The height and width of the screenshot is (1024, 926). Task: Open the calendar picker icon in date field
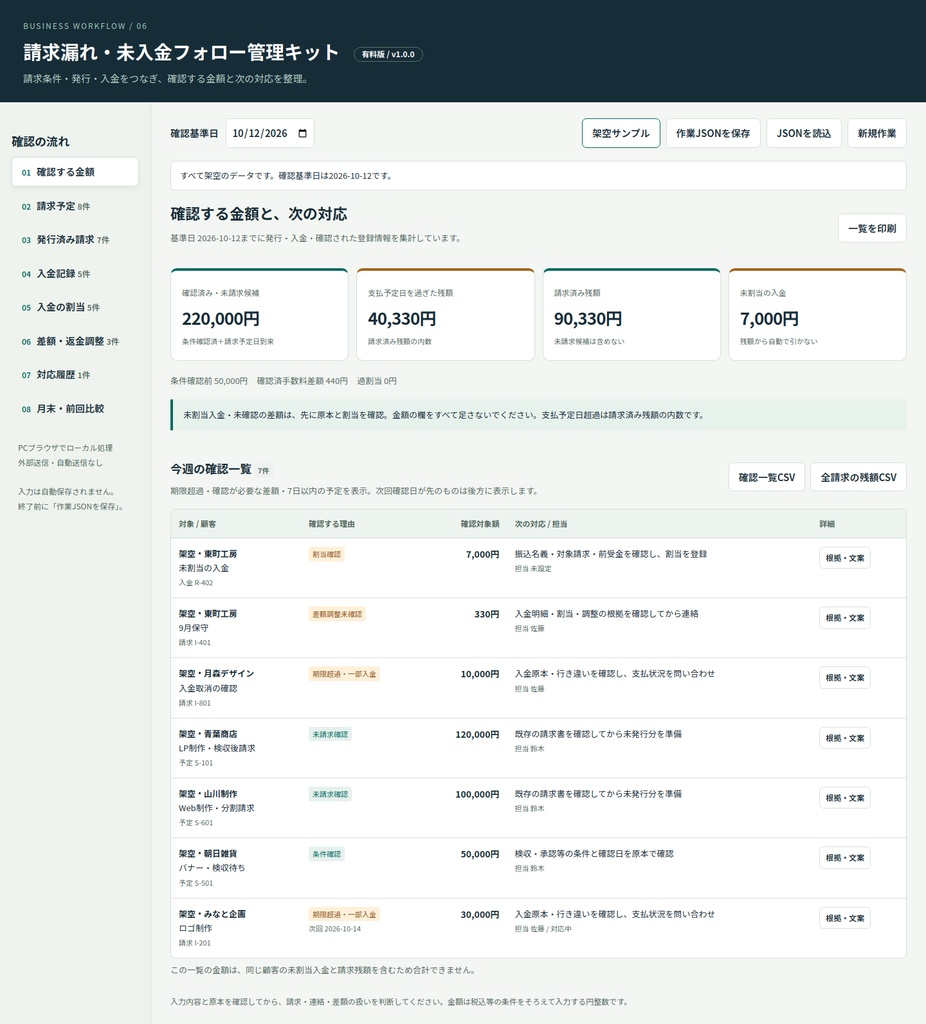pyautogui.click(x=302, y=133)
